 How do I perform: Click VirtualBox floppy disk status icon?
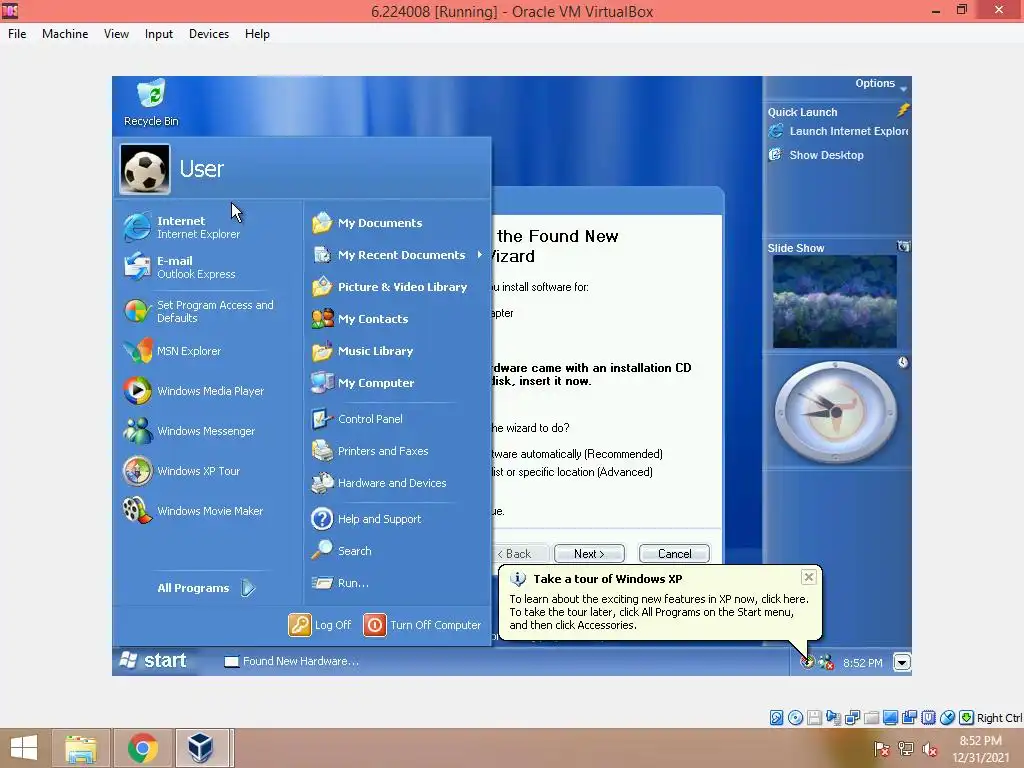pyautogui.click(x=814, y=718)
